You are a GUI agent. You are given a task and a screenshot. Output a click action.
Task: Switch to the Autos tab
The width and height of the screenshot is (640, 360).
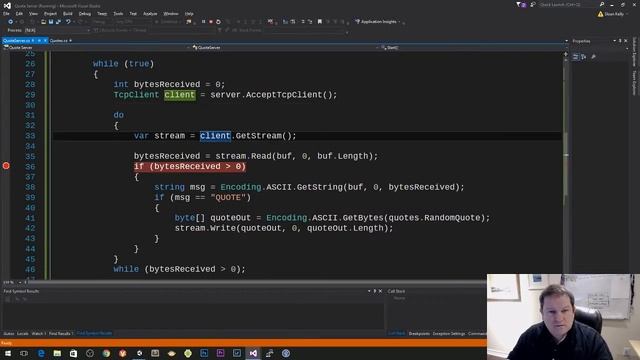coord(9,333)
